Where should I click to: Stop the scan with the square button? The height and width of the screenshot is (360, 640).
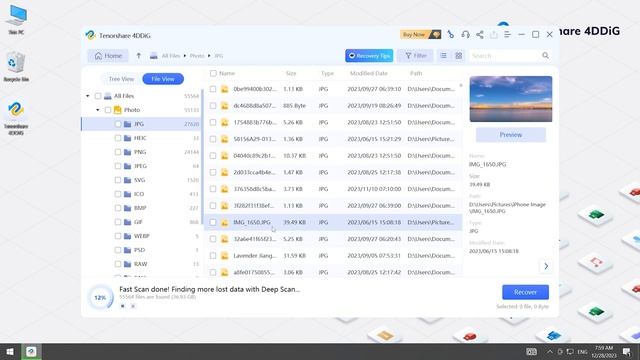(122, 306)
